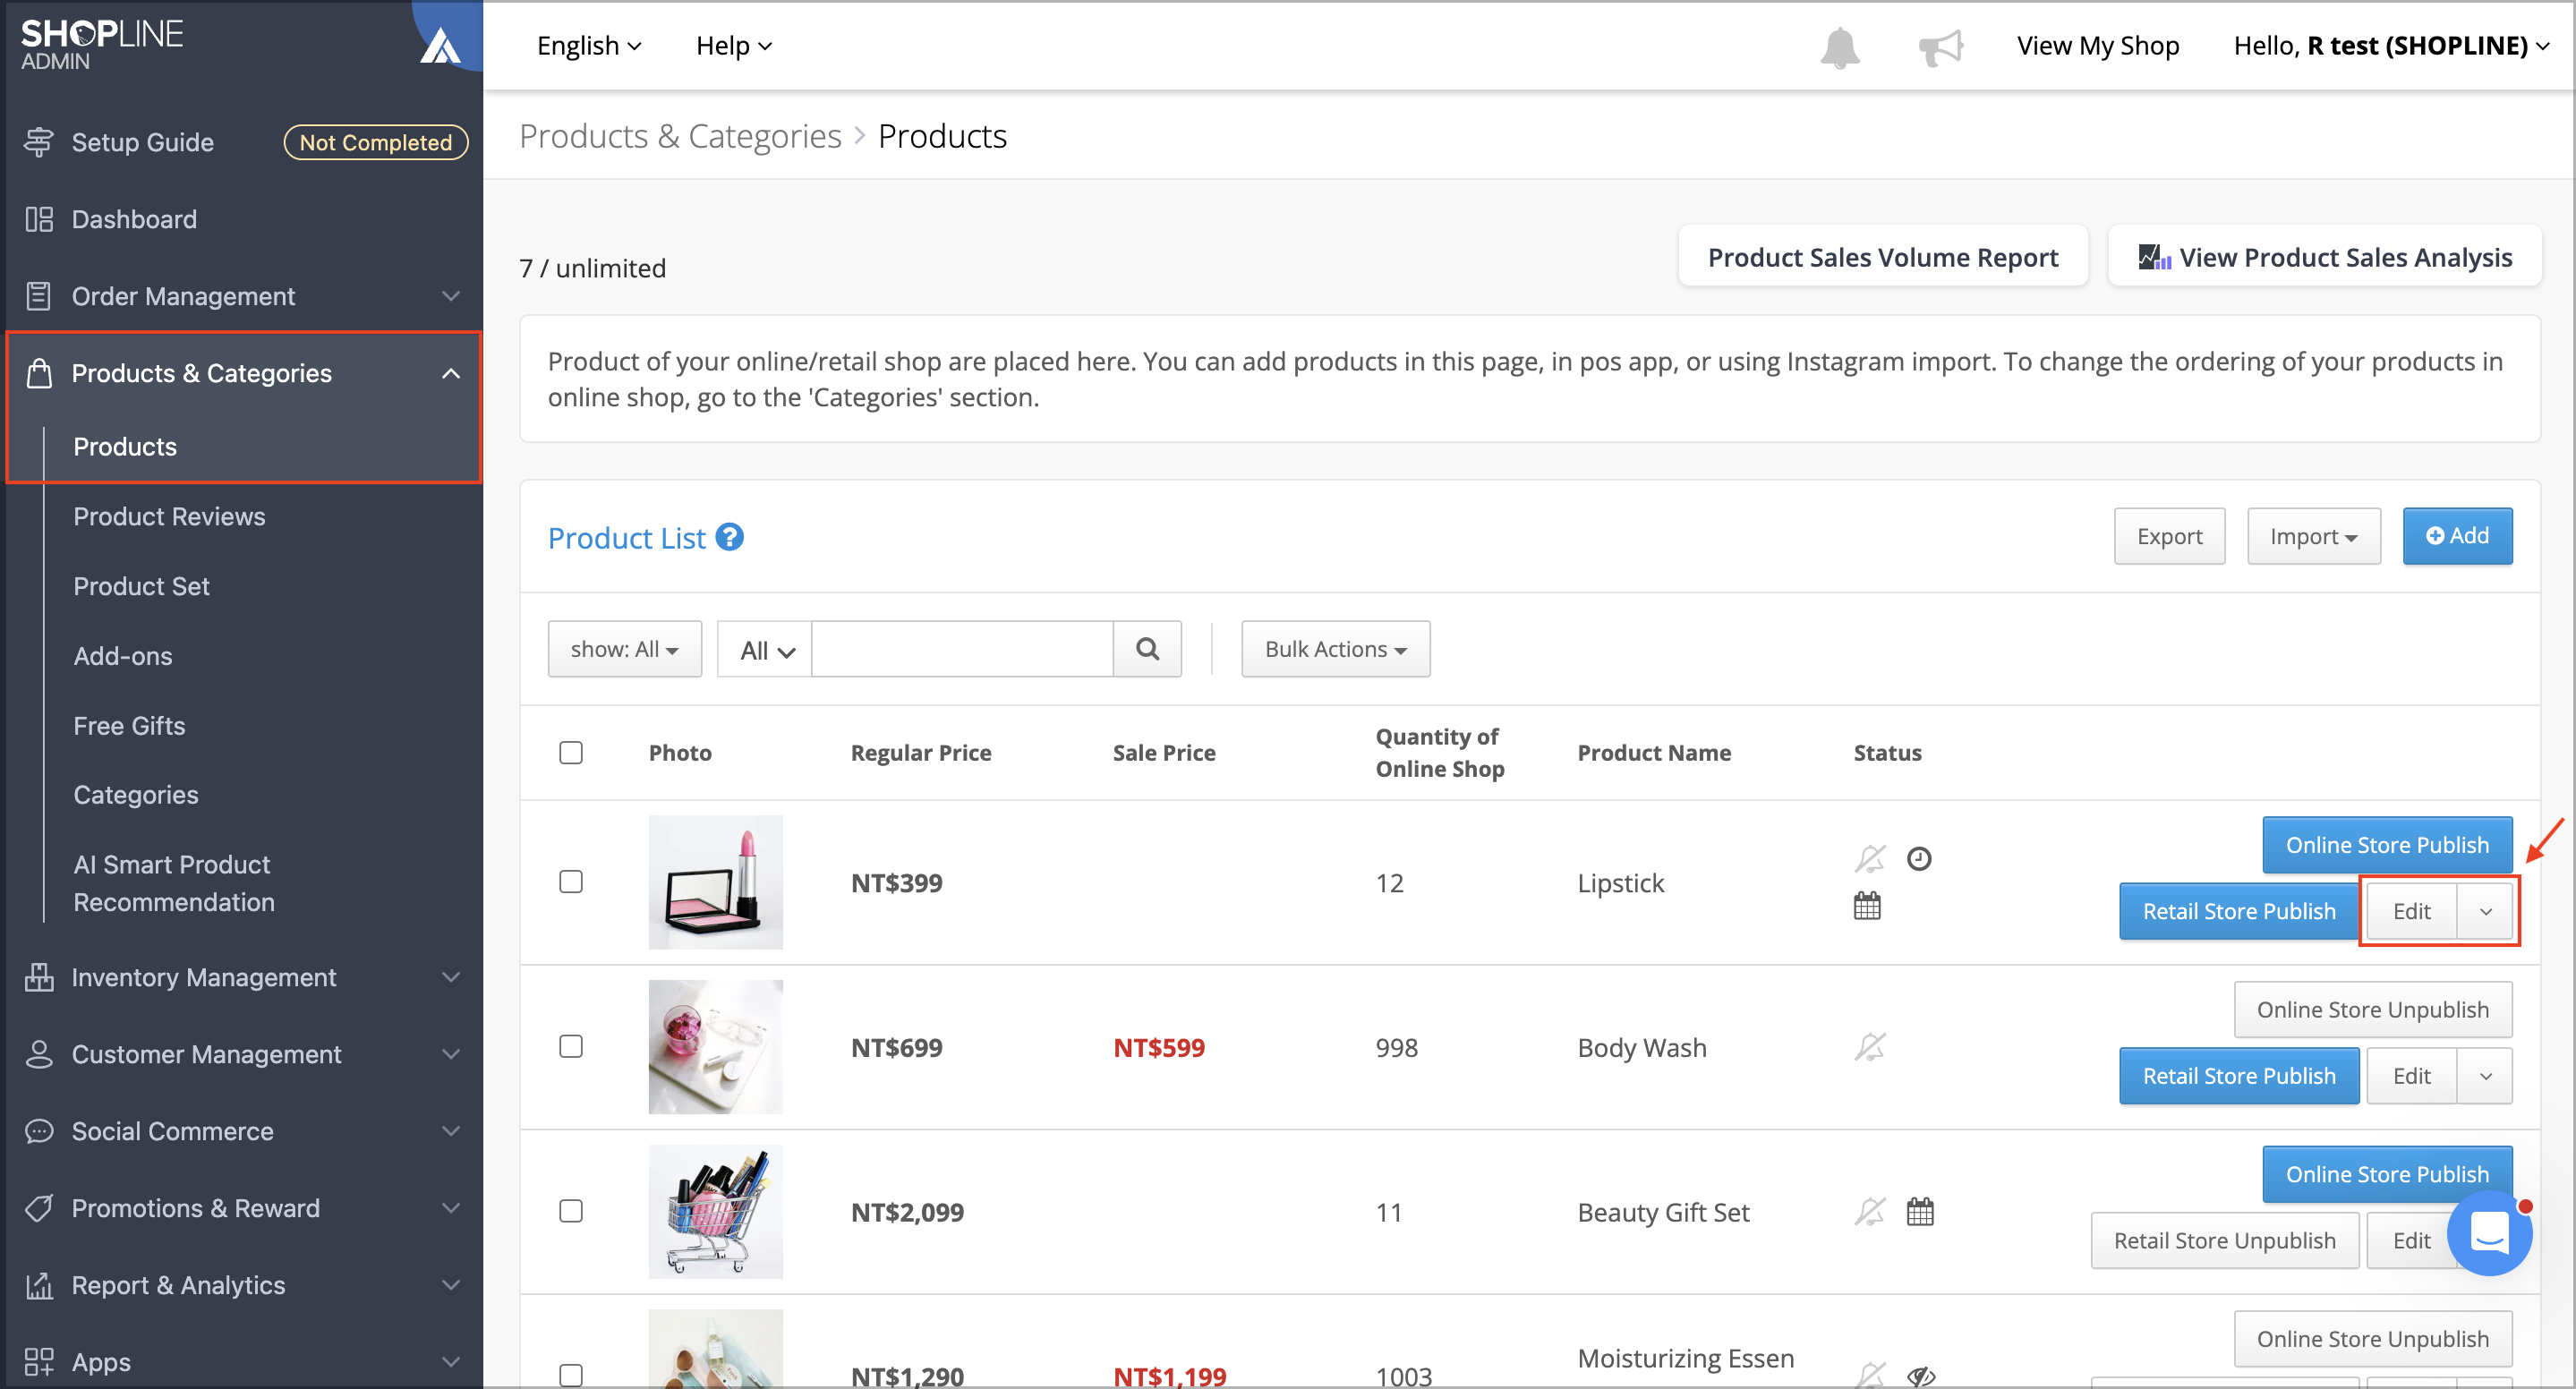
Task: Open Product Set in sidebar
Action: (x=141, y=586)
